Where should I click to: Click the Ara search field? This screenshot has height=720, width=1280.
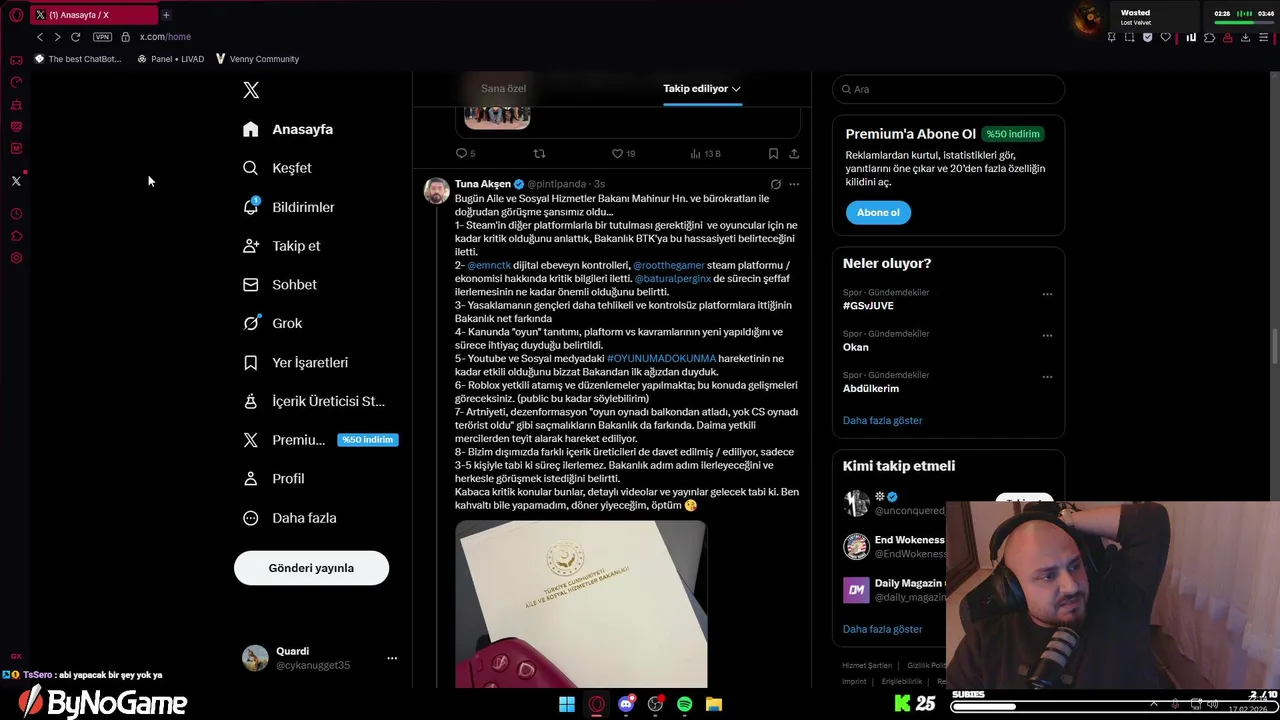point(948,89)
